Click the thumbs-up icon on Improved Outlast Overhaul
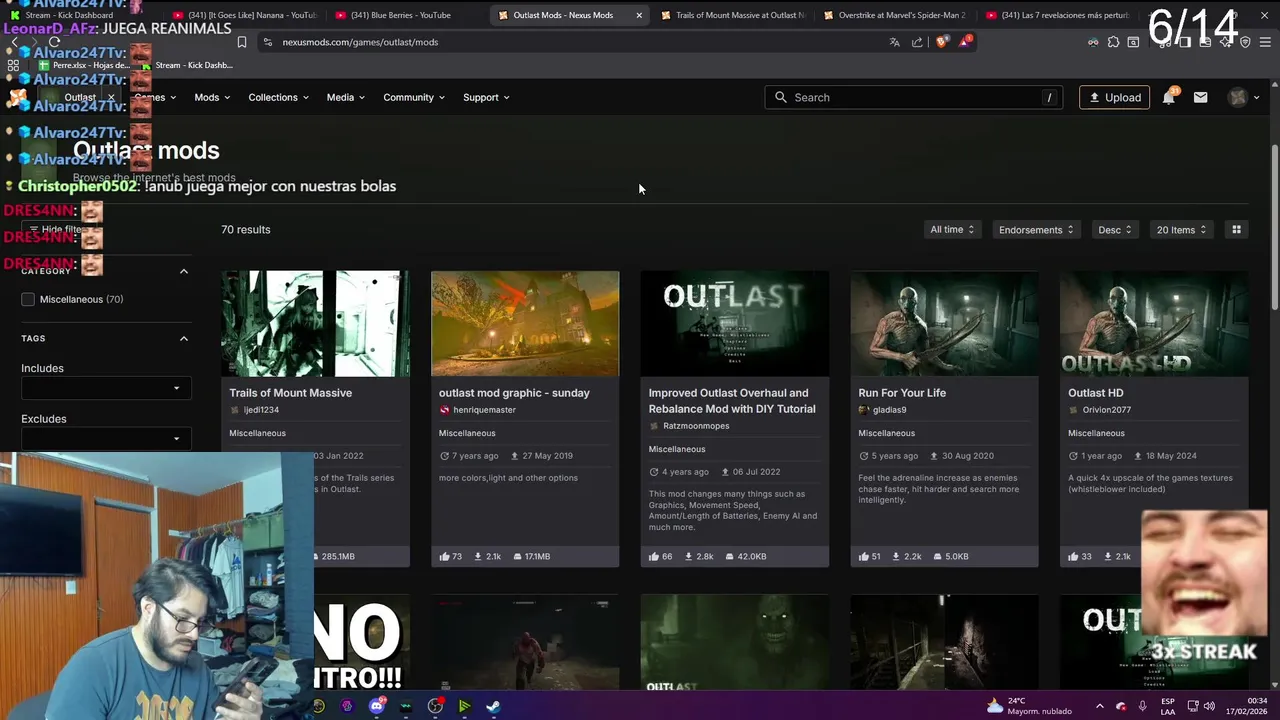 tap(654, 556)
